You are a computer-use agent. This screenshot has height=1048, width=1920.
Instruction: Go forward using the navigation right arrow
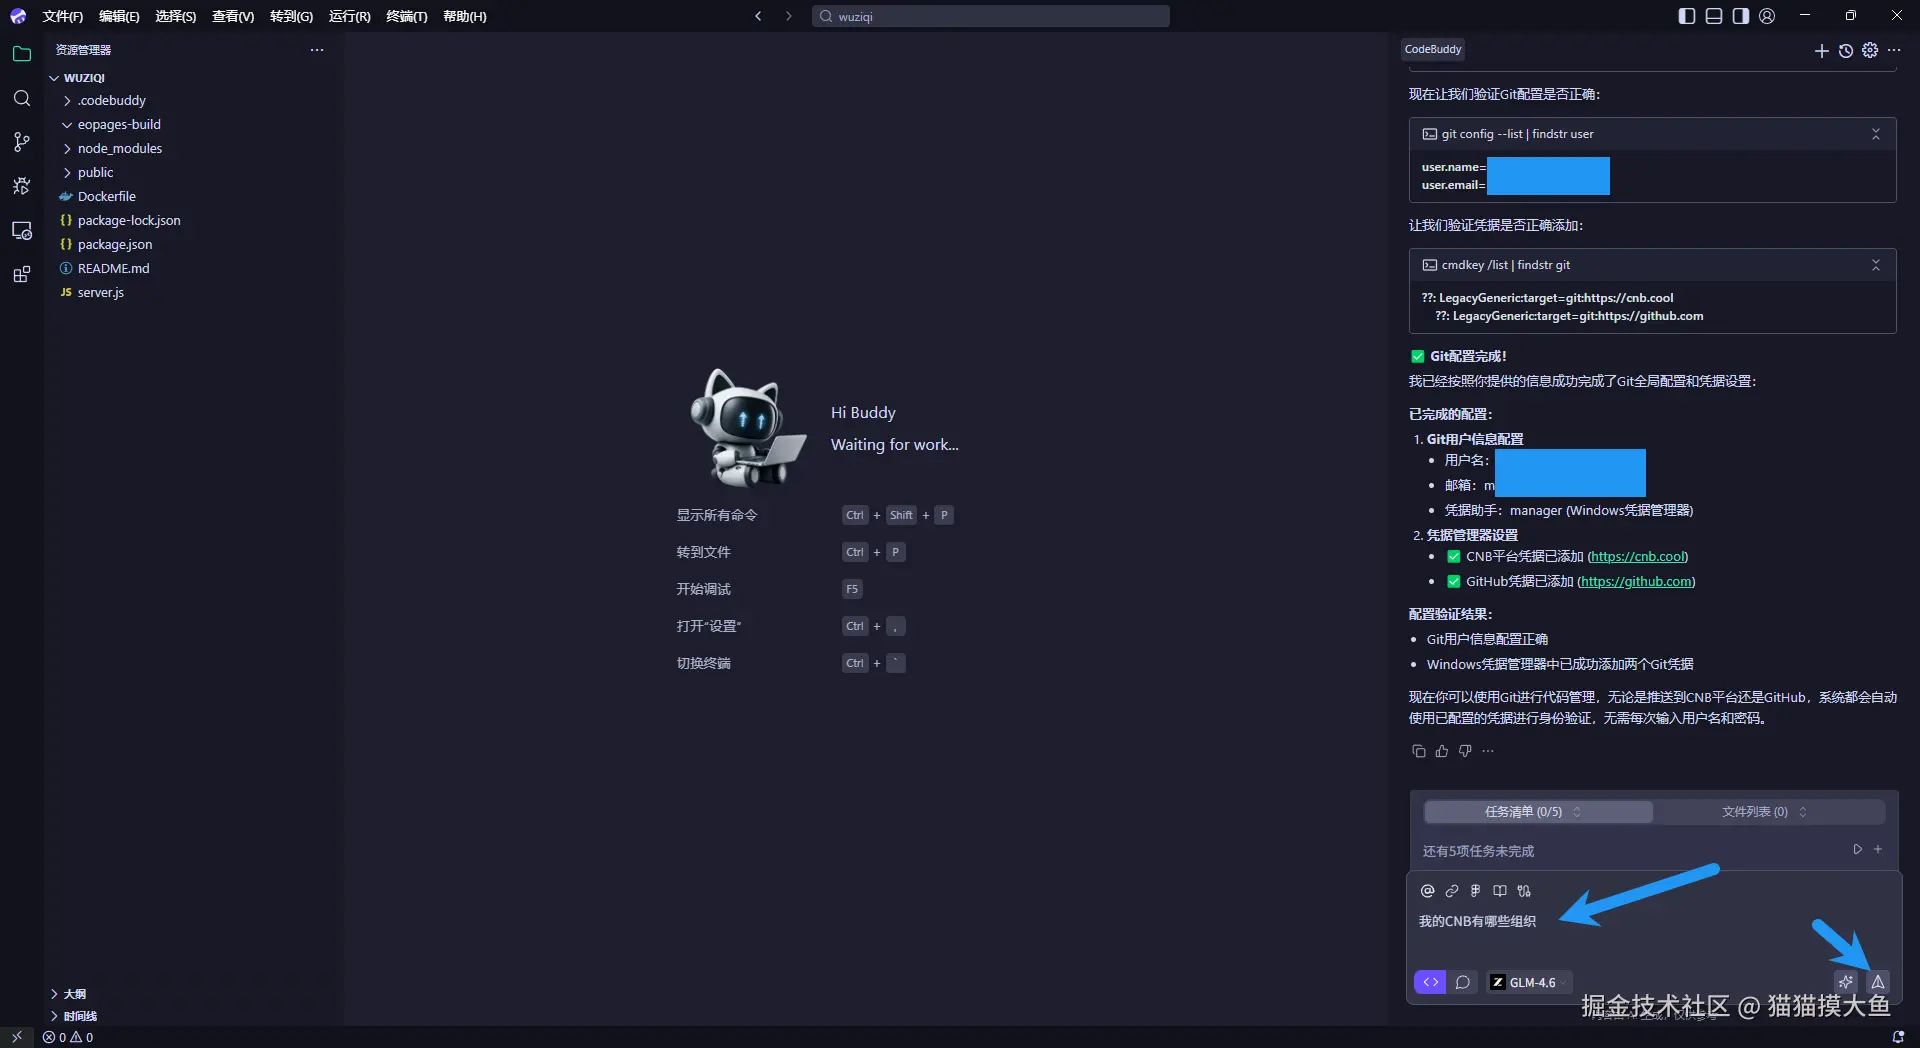click(788, 16)
